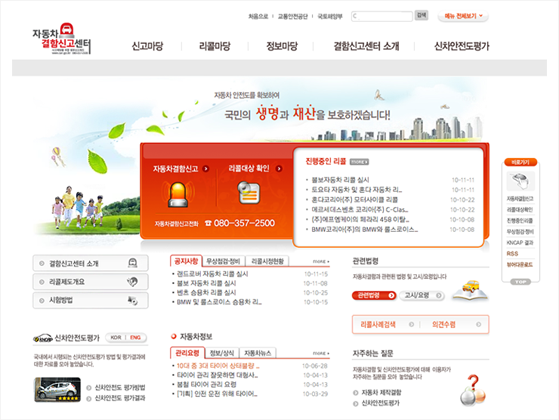Click more link in 공지사항 tab section
The image size is (559, 420).
pos(321,262)
